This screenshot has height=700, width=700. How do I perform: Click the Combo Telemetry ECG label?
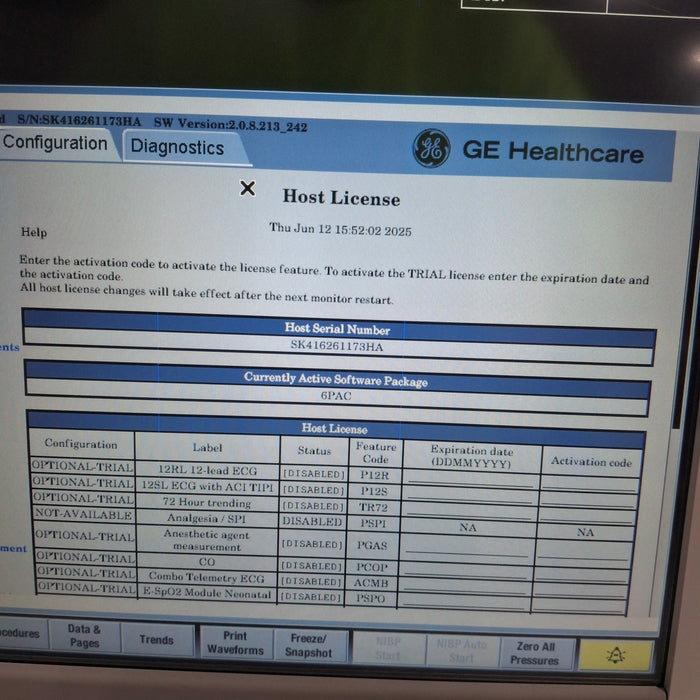(206, 577)
